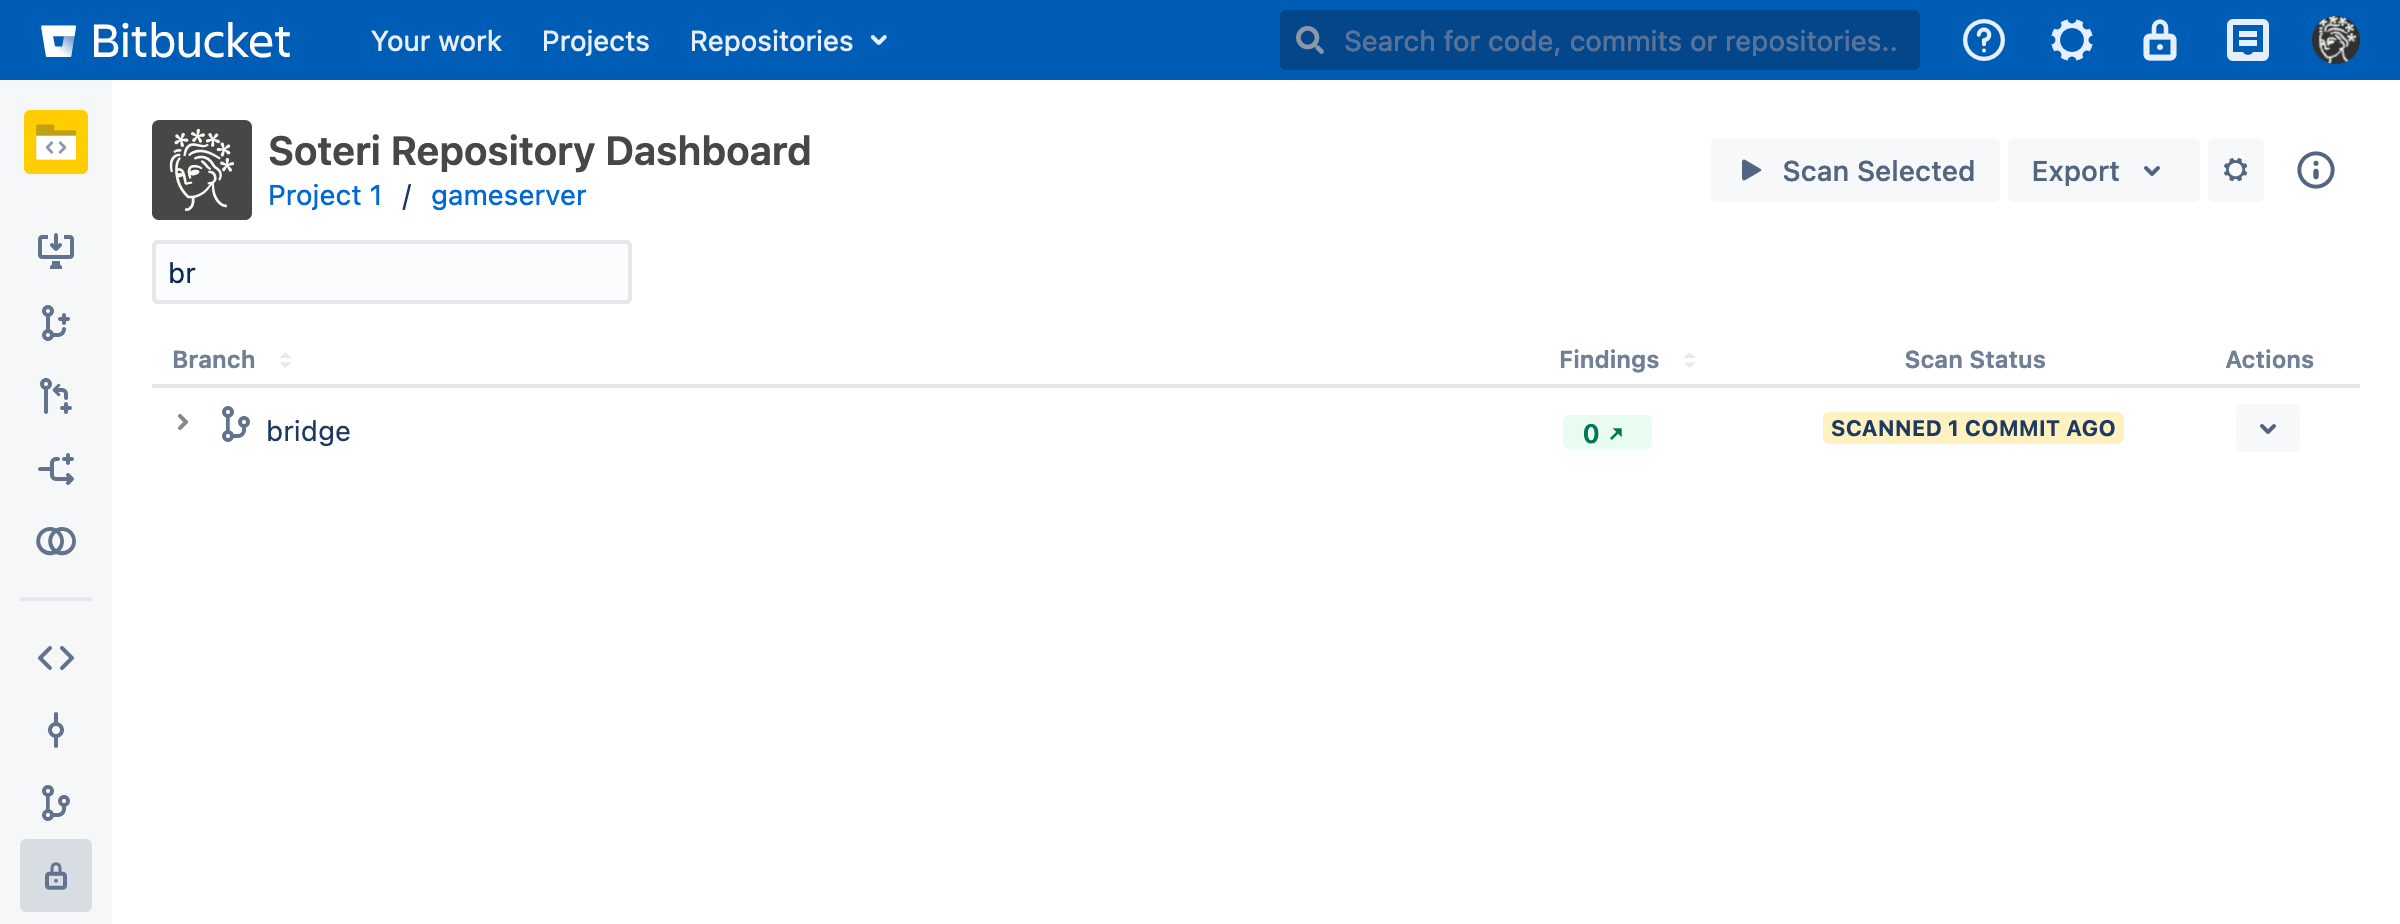
Task: Click dashboard settings gear button
Action: [2236, 170]
